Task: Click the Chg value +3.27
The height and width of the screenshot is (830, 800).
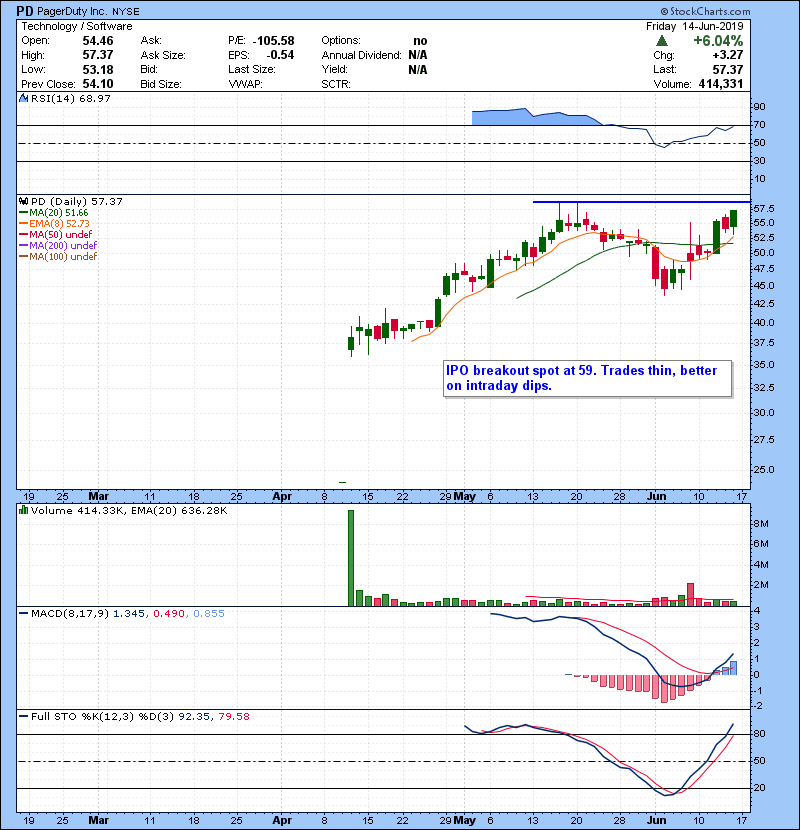Action: [x=727, y=55]
